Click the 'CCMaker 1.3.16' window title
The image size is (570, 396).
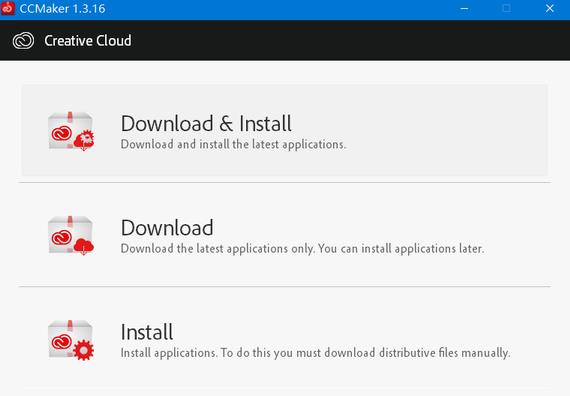[x=62, y=8]
